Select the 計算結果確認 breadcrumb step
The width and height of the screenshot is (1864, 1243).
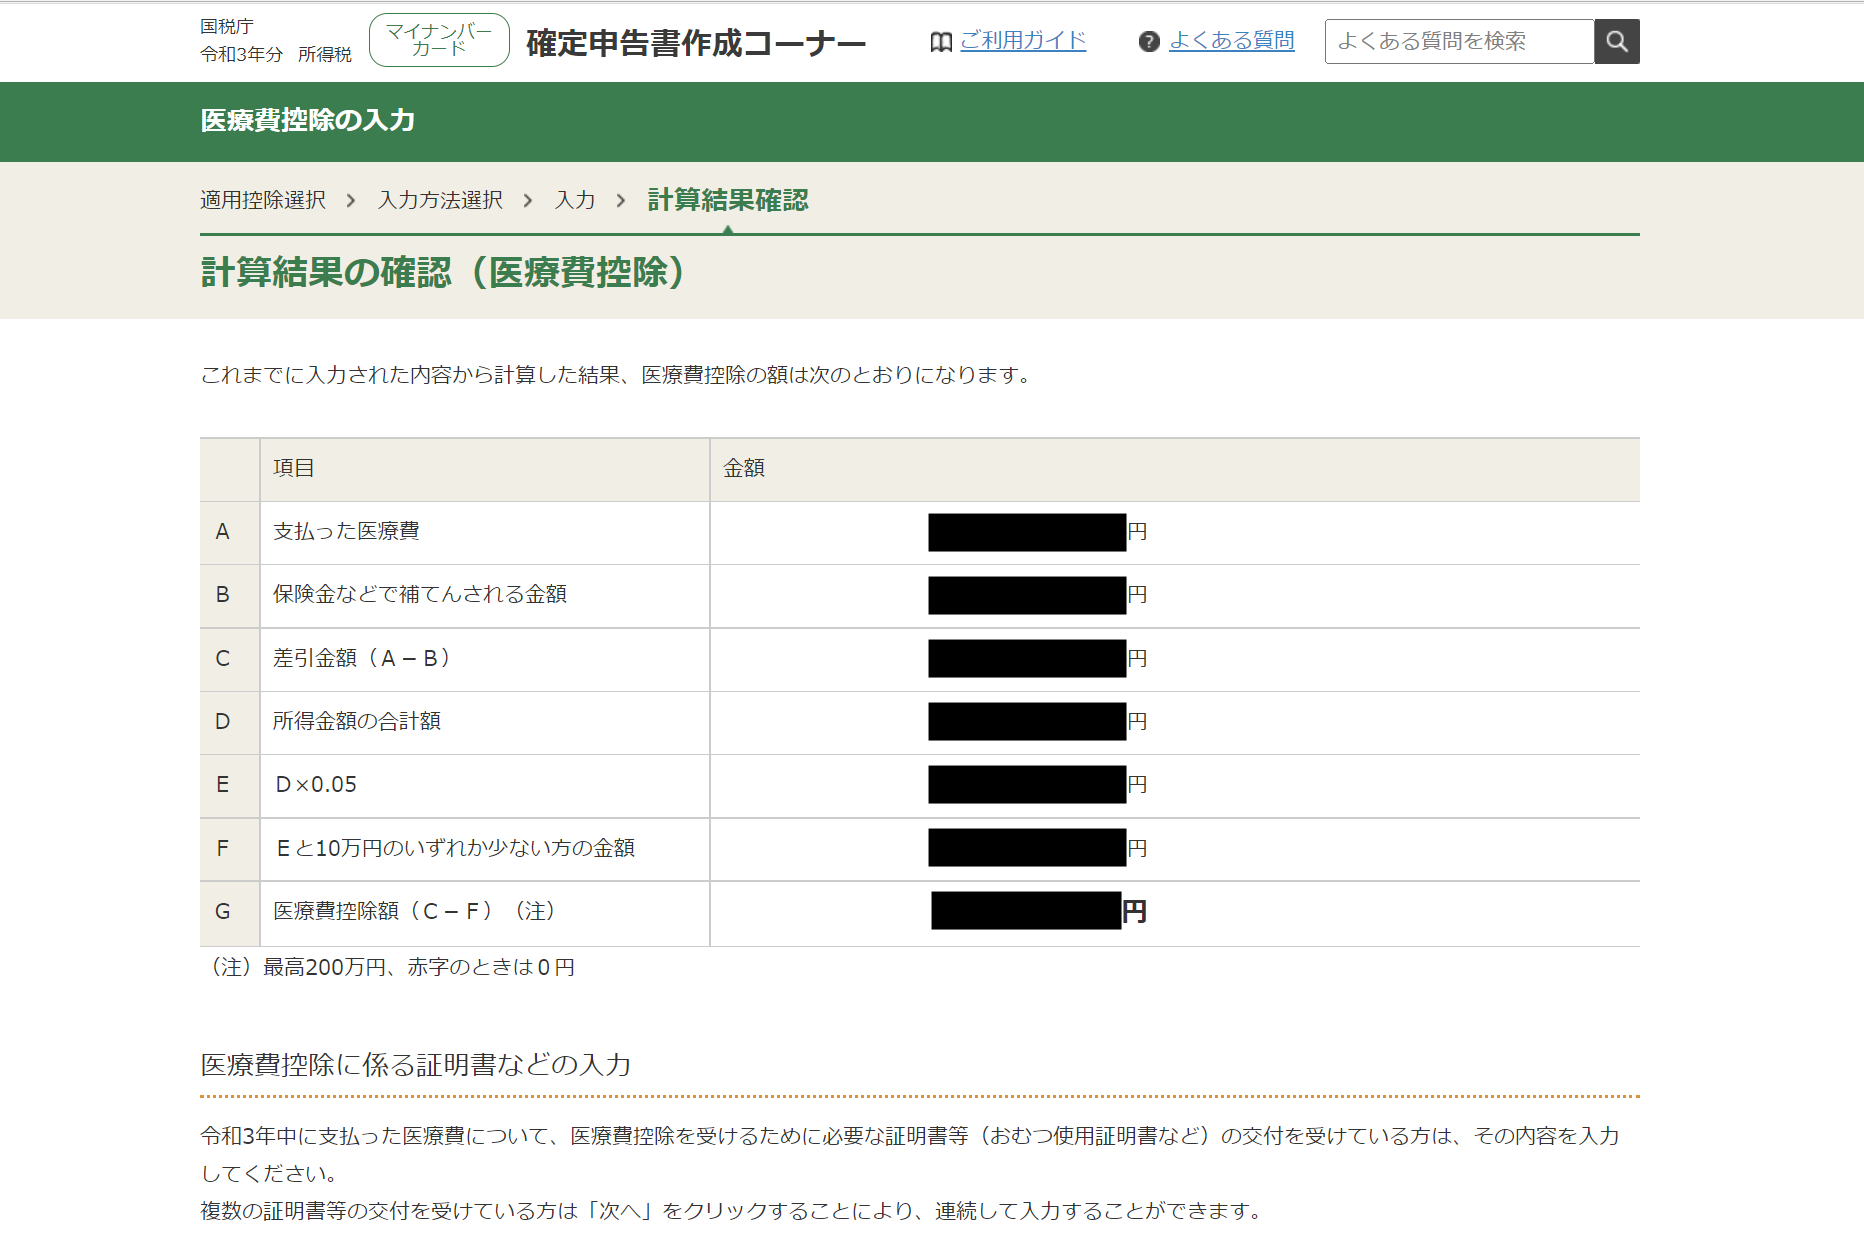click(728, 200)
